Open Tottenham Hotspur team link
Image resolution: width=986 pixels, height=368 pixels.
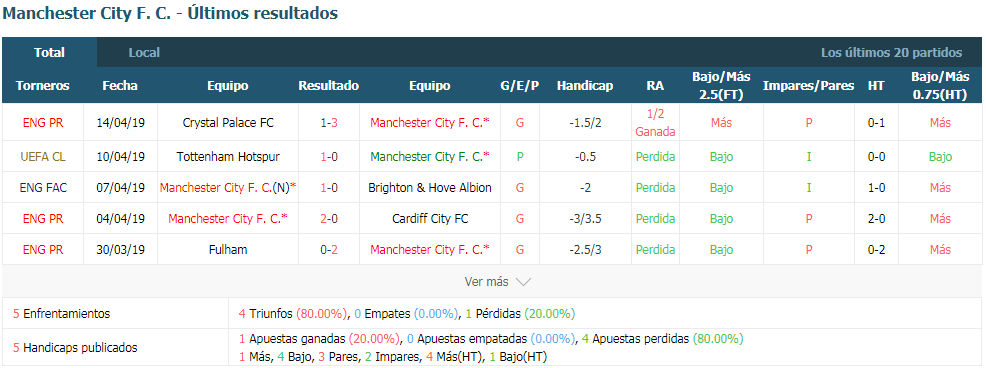[228, 157]
